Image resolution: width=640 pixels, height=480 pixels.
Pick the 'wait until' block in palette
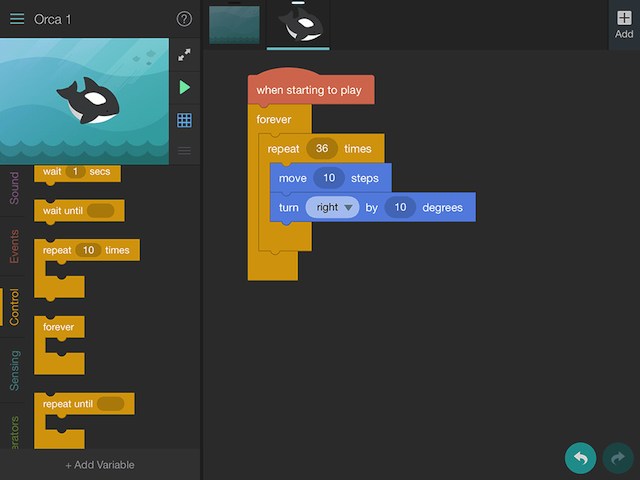(79, 211)
